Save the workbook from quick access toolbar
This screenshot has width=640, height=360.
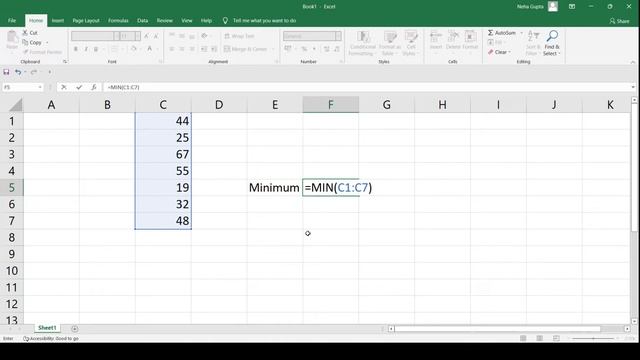click(x=6, y=72)
